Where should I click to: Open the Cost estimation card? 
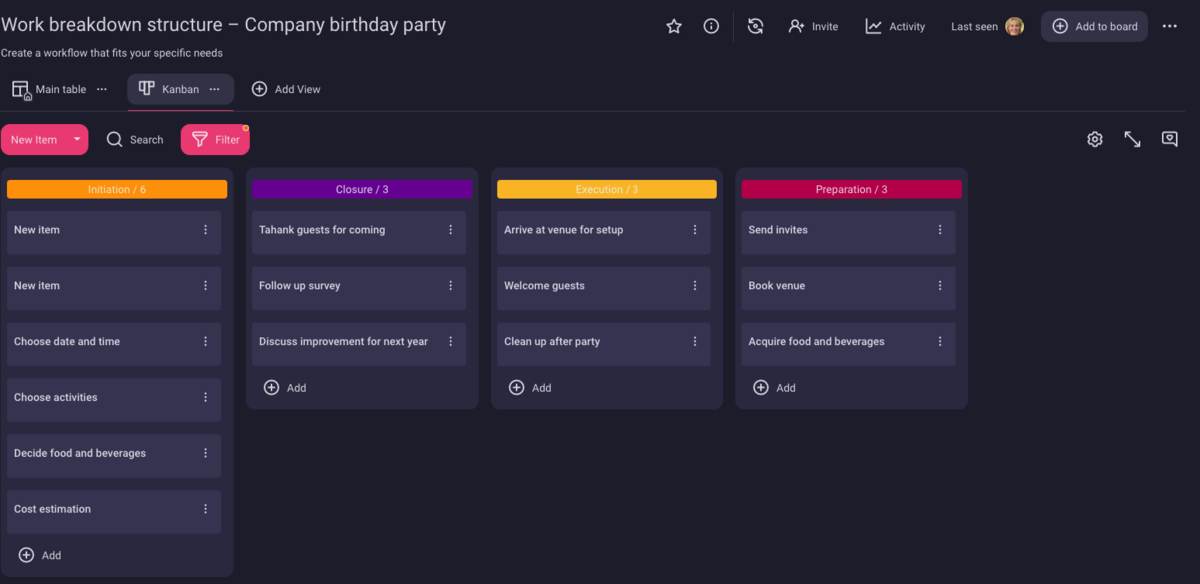point(100,510)
